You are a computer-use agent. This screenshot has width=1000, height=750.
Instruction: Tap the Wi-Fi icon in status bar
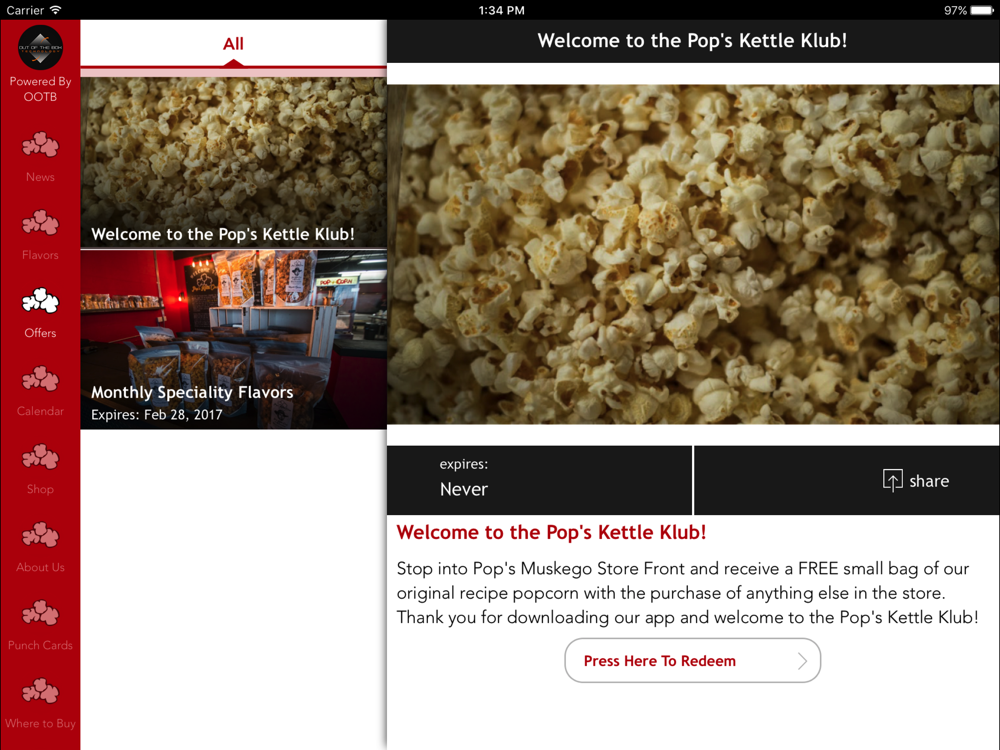click(x=55, y=10)
